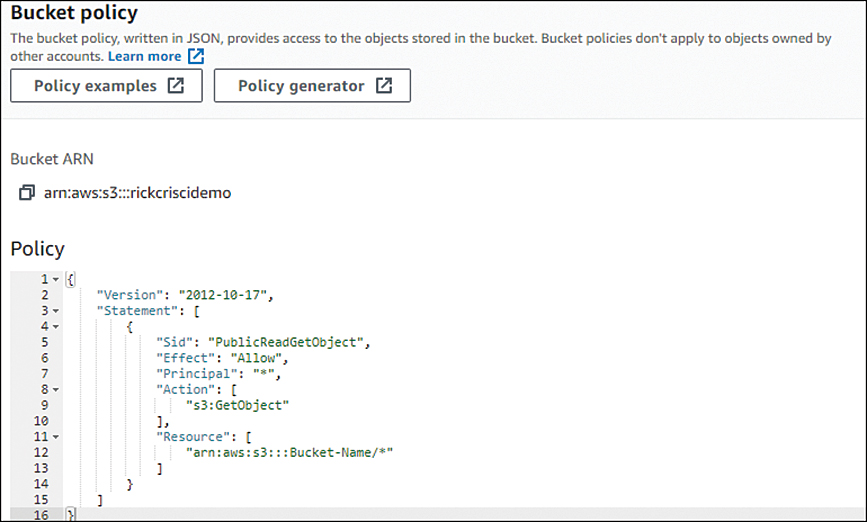The width and height of the screenshot is (867, 522).
Task: Collapse the Statement fold arrow at line 3
Action: click(56, 311)
